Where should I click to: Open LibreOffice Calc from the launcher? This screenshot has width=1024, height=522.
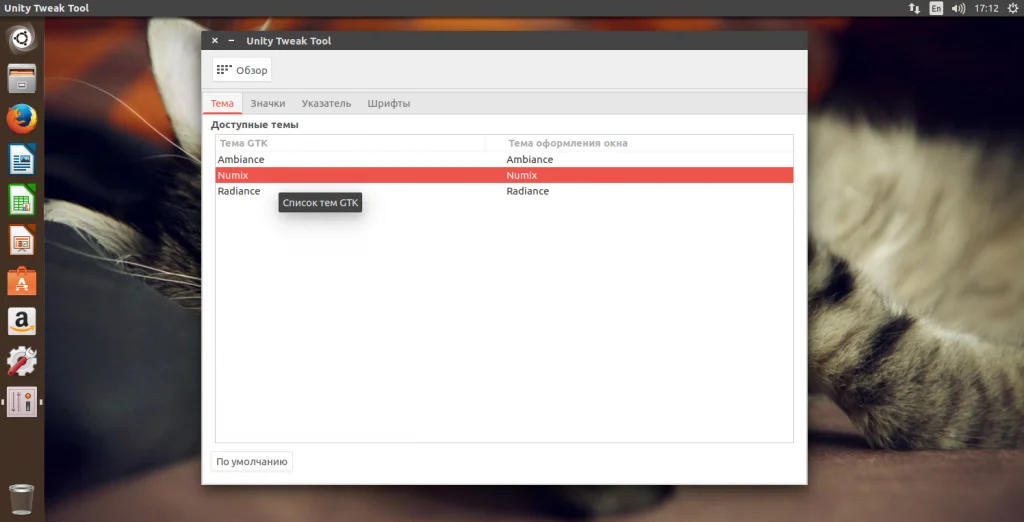pos(22,200)
